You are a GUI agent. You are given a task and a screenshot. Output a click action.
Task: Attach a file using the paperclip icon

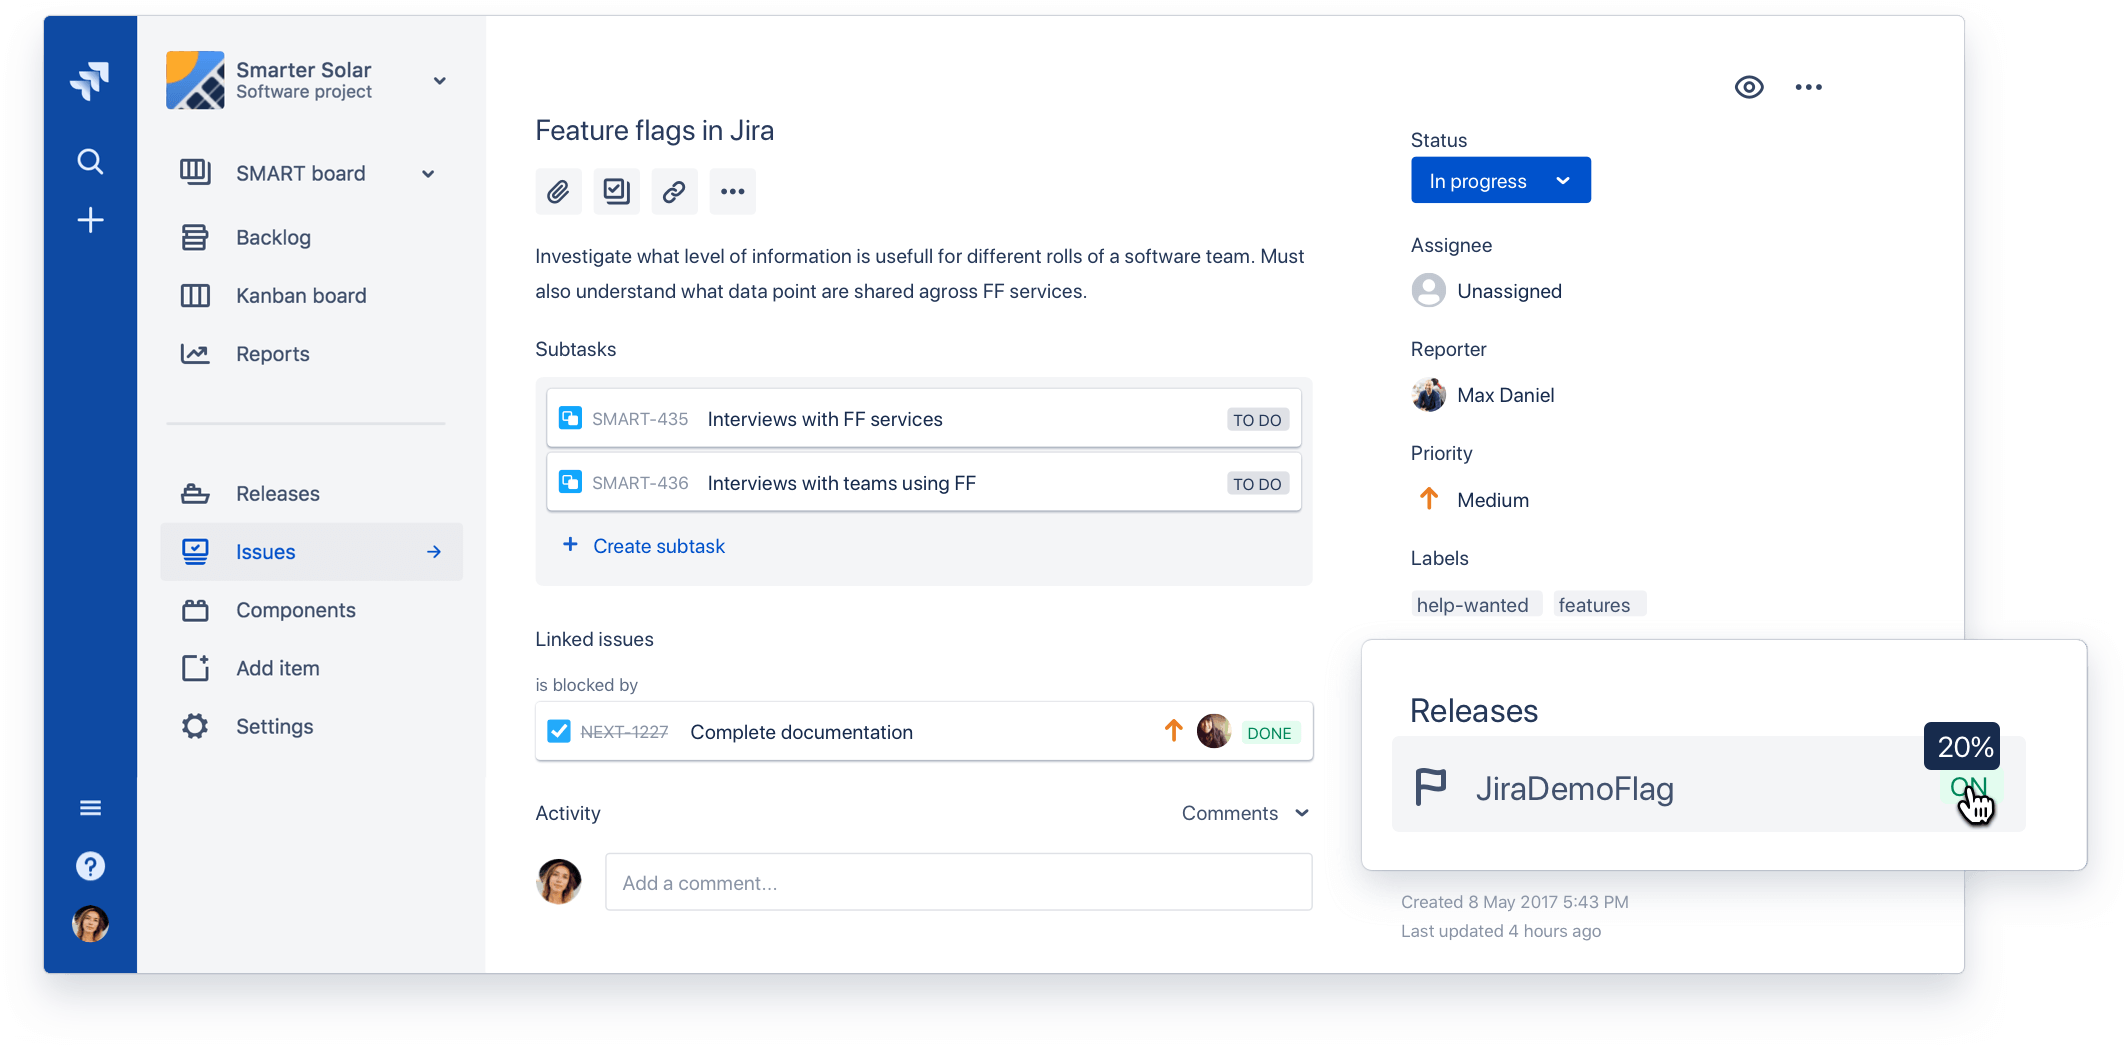pos(559,191)
